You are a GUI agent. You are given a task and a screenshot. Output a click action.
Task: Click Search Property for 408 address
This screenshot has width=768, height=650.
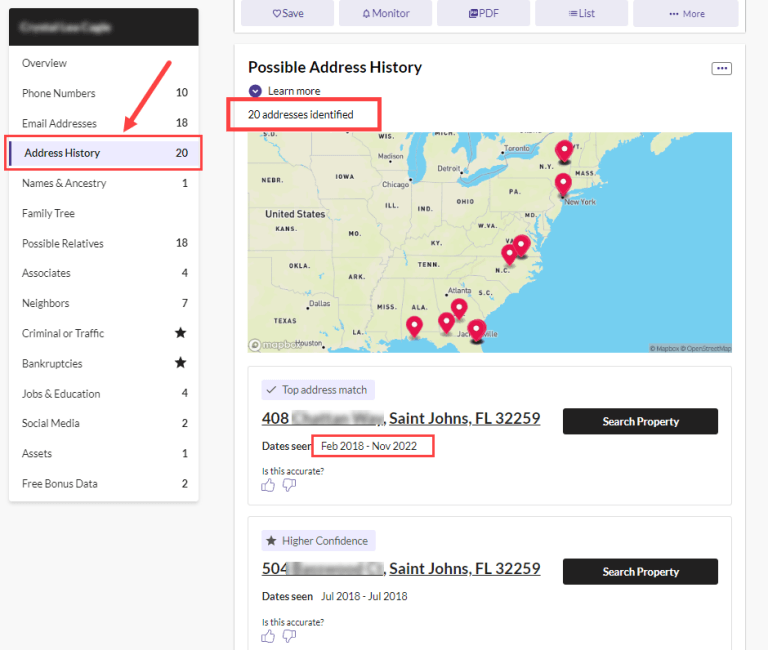(640, 421)
